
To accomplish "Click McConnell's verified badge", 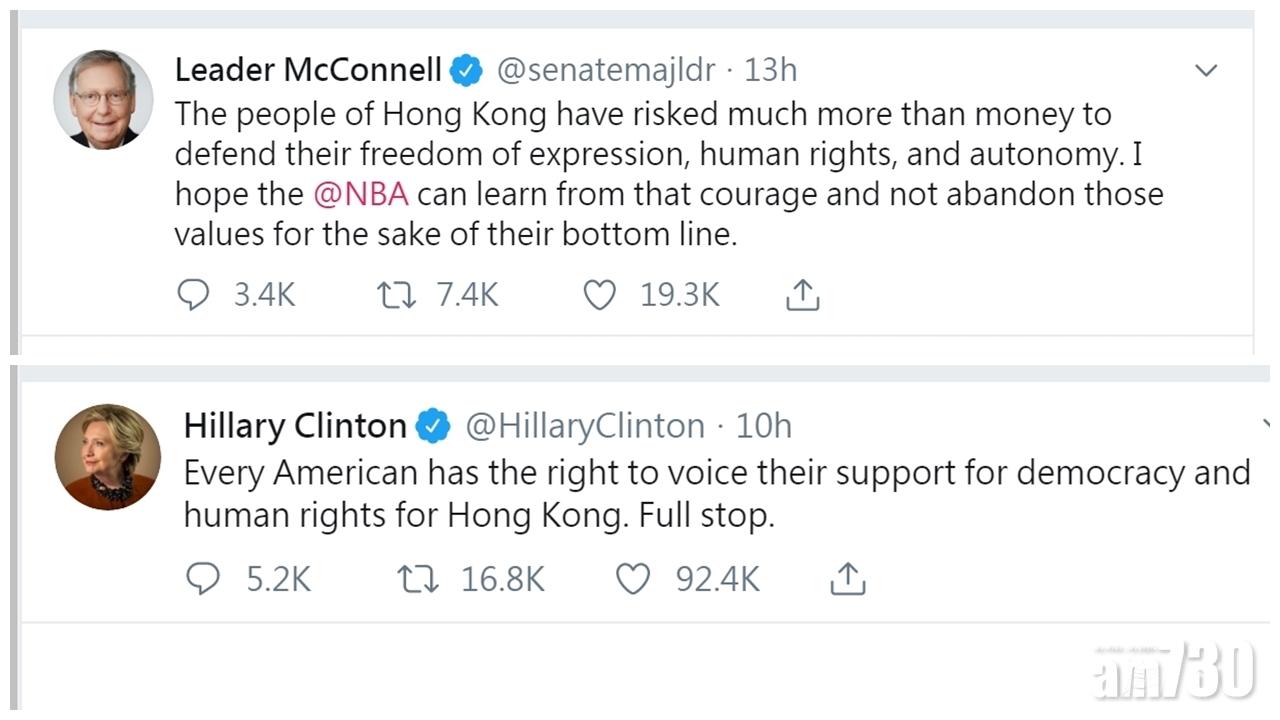I will pyautogui.click(x=467, y=71).
